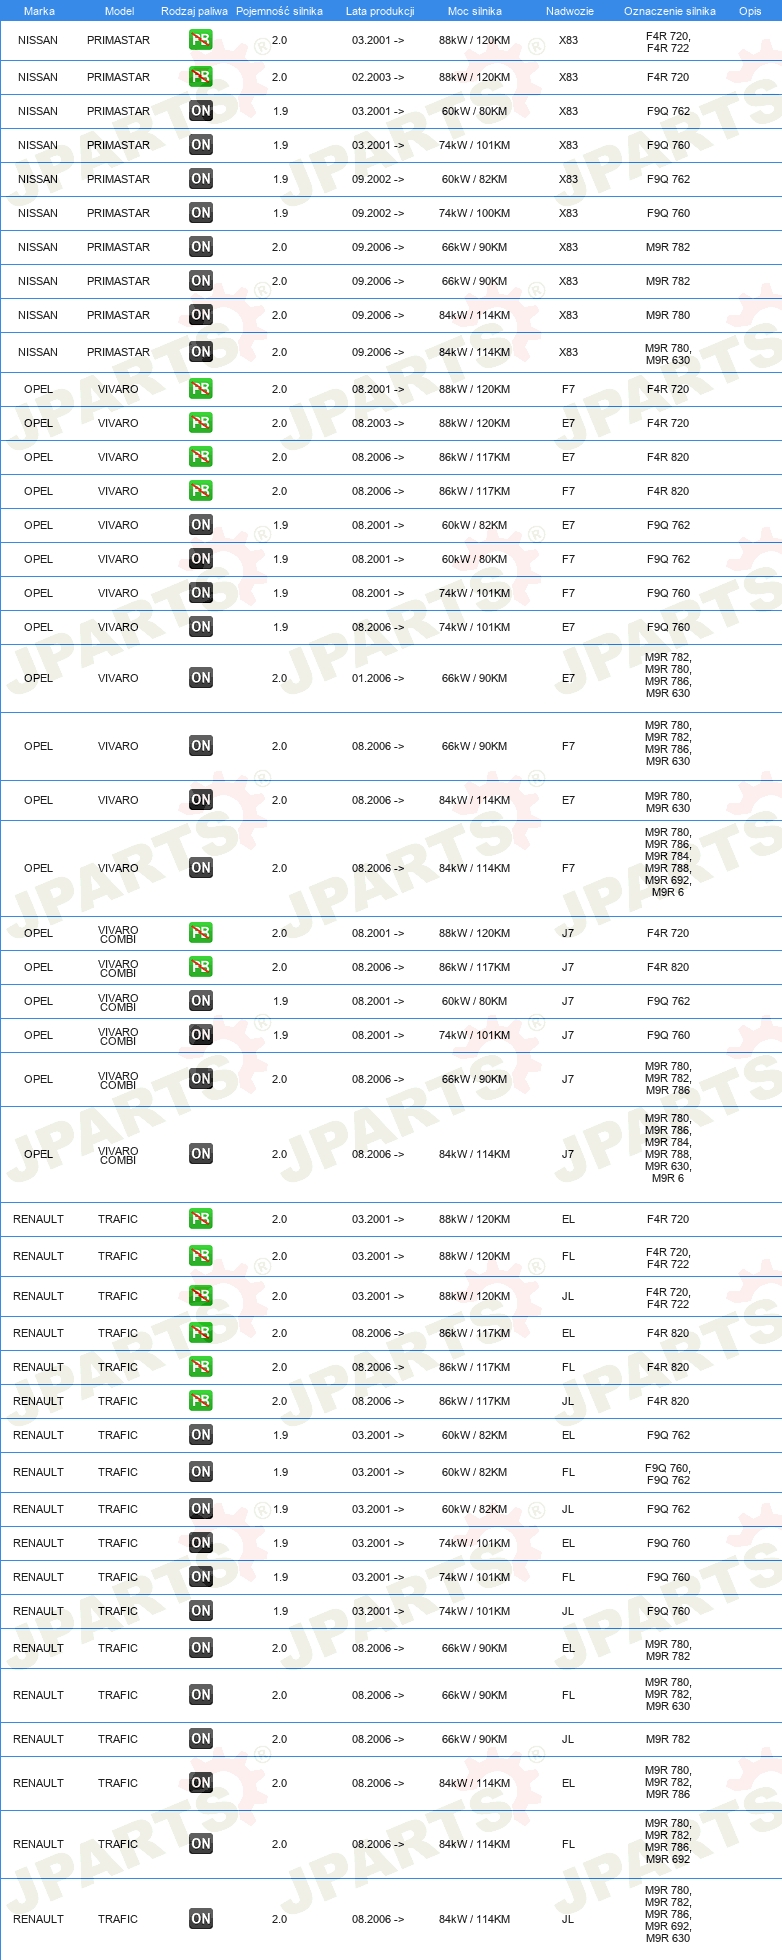Click petrol icon in Opel Vivaro 08.2003 row
This screenshot has height=1960, width=782.
tap(201, 423)
